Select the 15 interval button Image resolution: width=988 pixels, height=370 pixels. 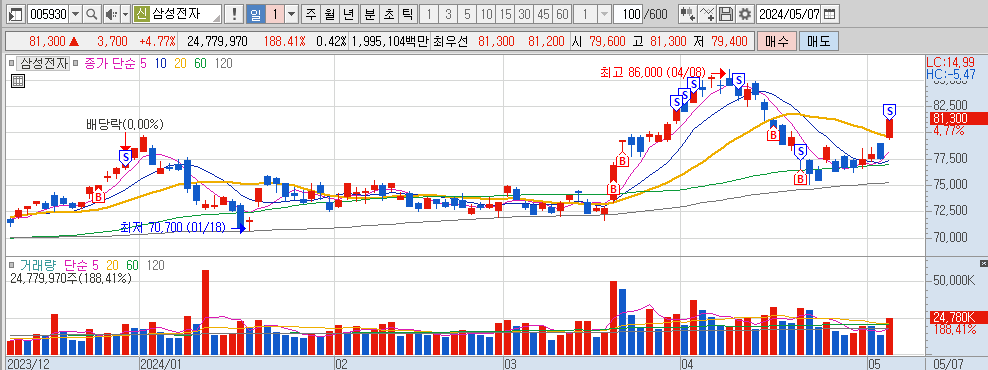click(x=505, y=14)
